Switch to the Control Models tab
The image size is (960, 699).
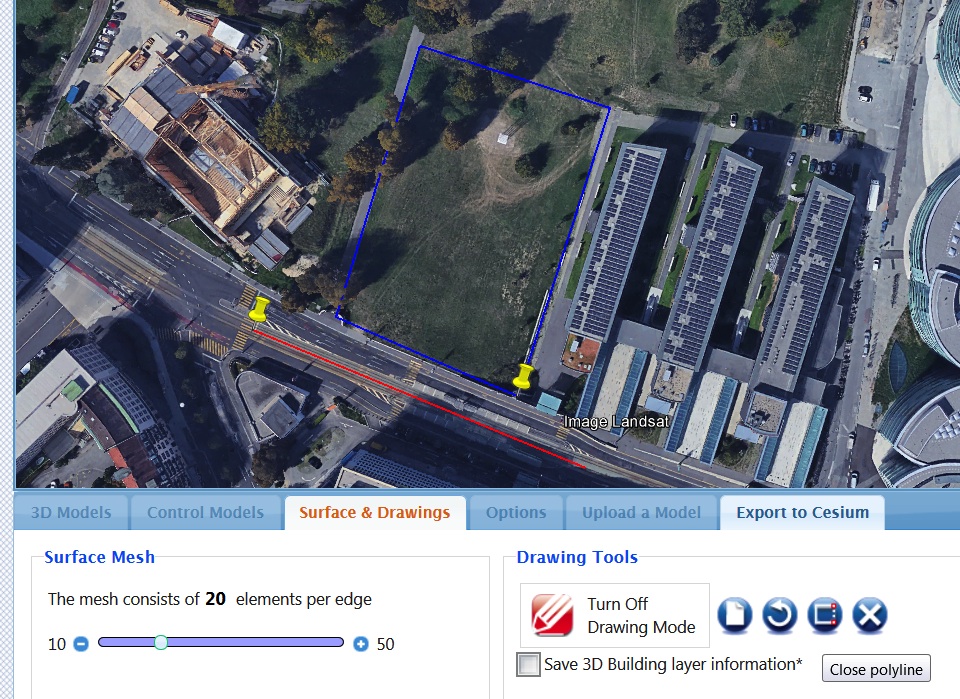tap(205, 512)
